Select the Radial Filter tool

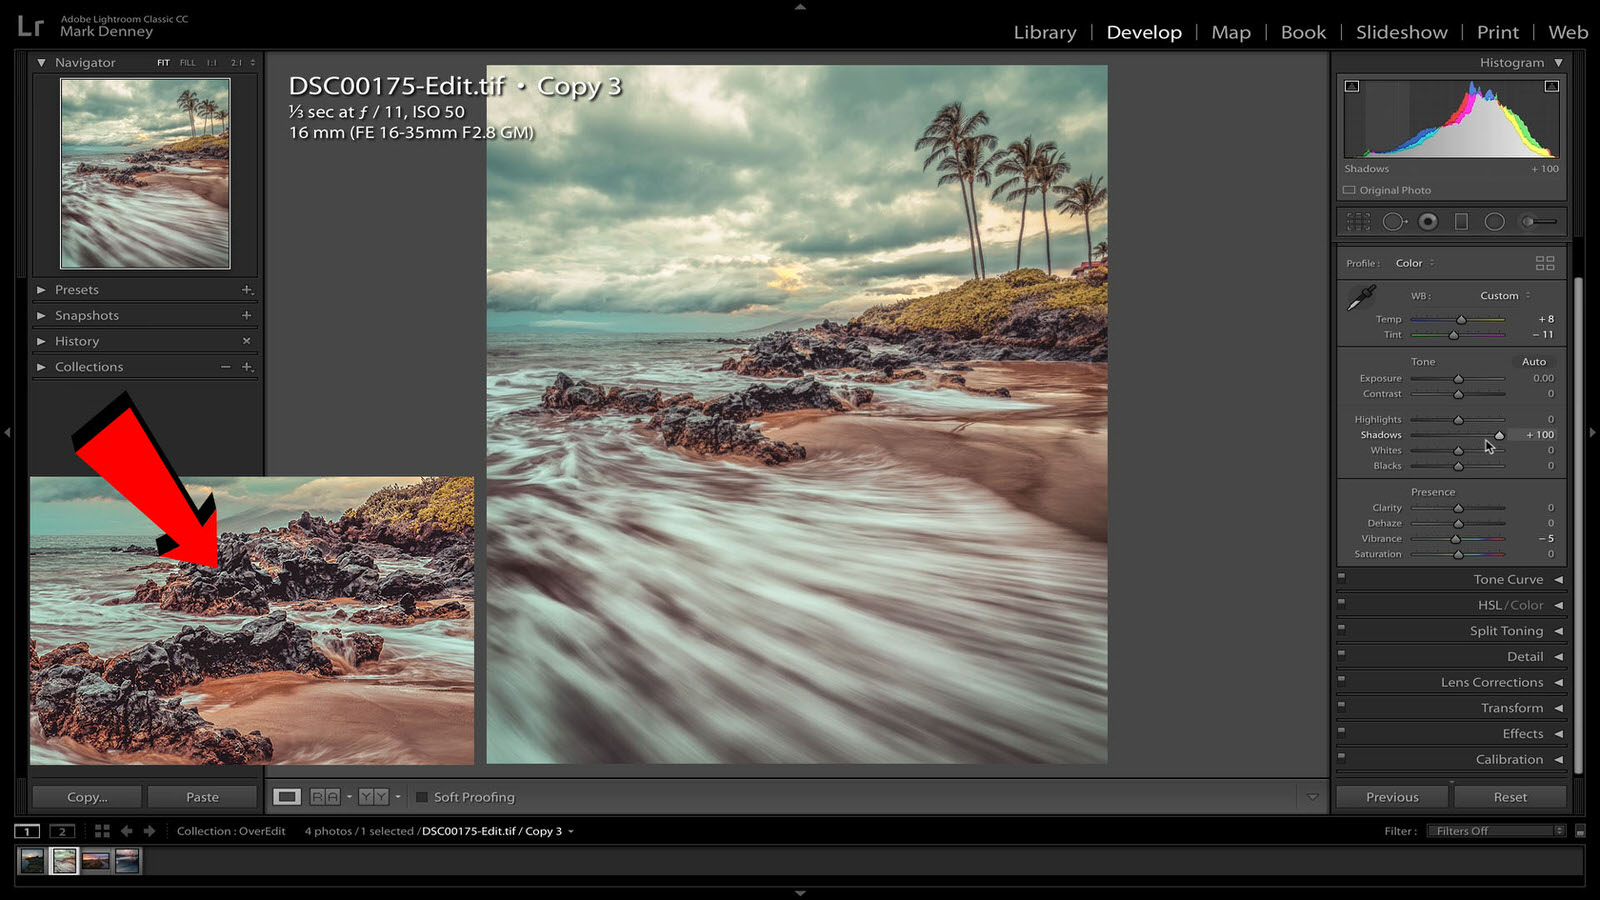1495,222
